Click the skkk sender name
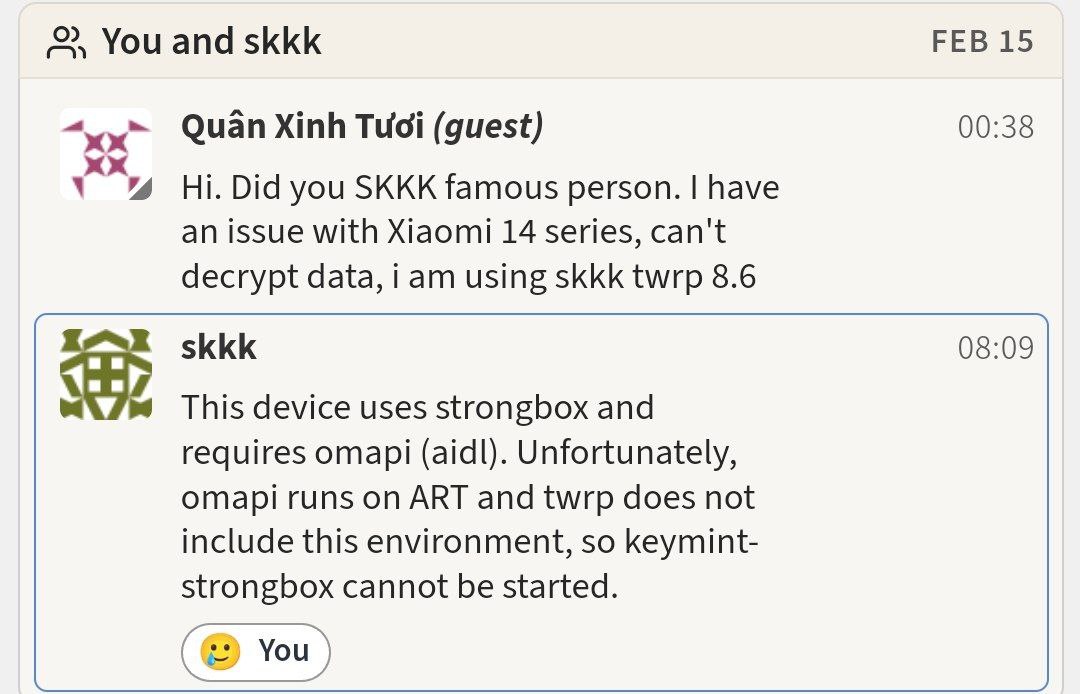This screenshot has width=1080, height=694. pos(218,347)
